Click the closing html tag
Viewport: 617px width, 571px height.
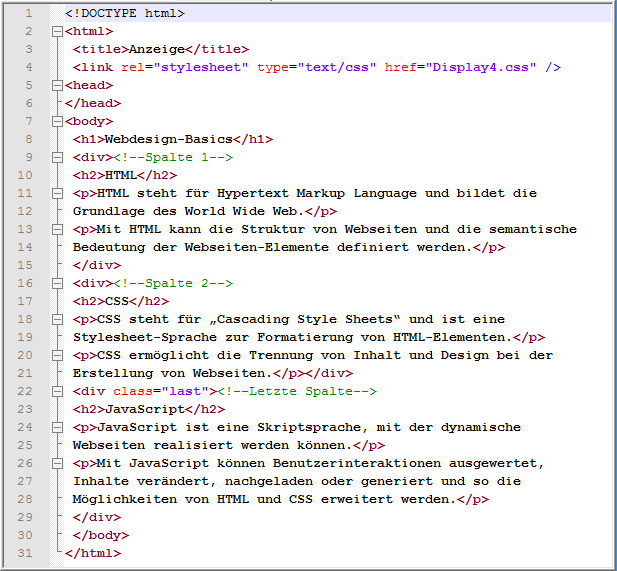tap(93, 553)
